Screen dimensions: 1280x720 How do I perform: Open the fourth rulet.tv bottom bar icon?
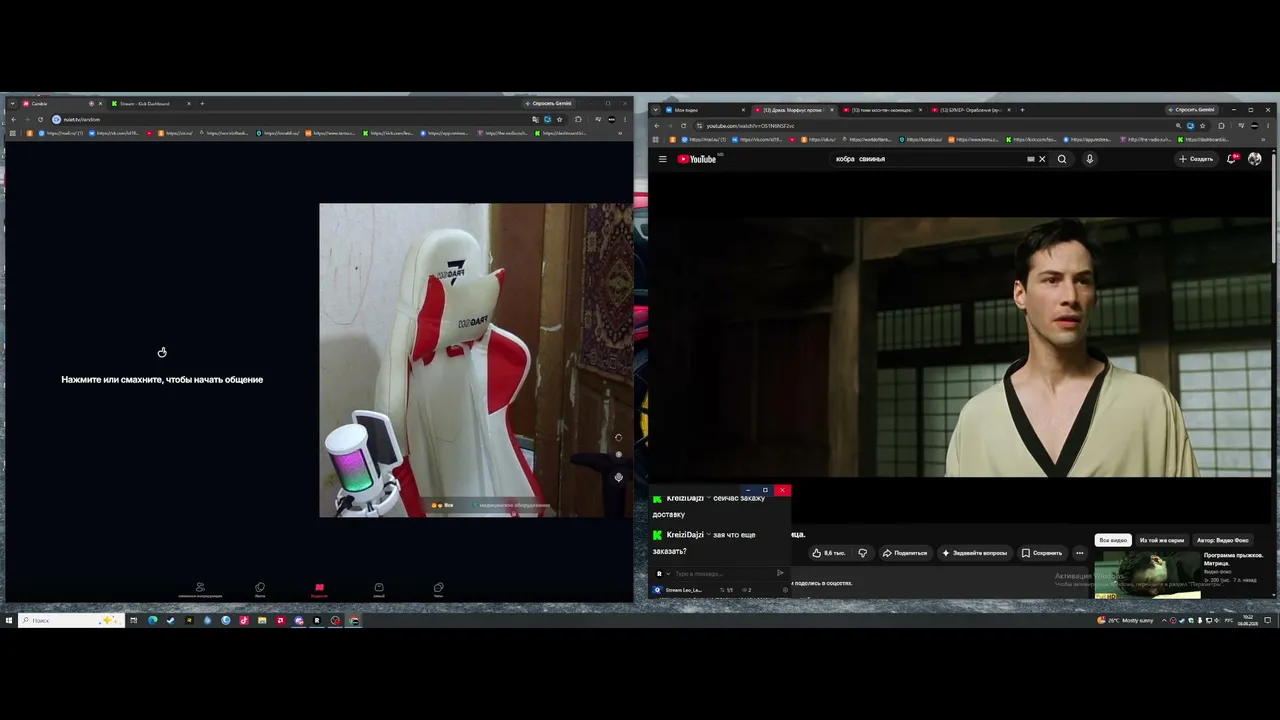coord(379,589)
